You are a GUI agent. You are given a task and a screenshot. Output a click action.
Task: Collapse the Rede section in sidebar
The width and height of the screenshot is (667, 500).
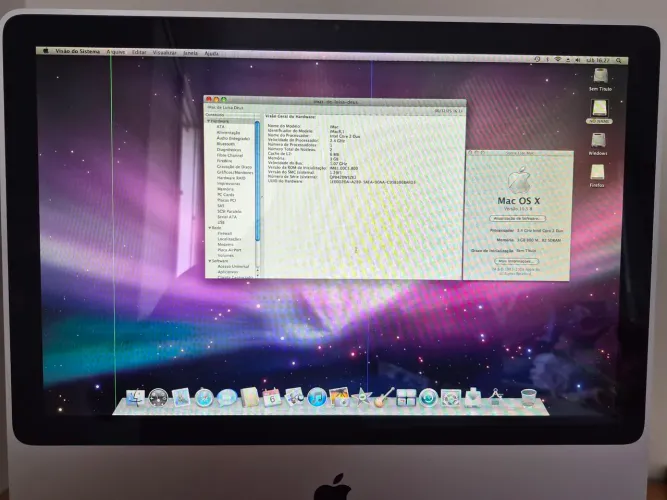(210, 228)
